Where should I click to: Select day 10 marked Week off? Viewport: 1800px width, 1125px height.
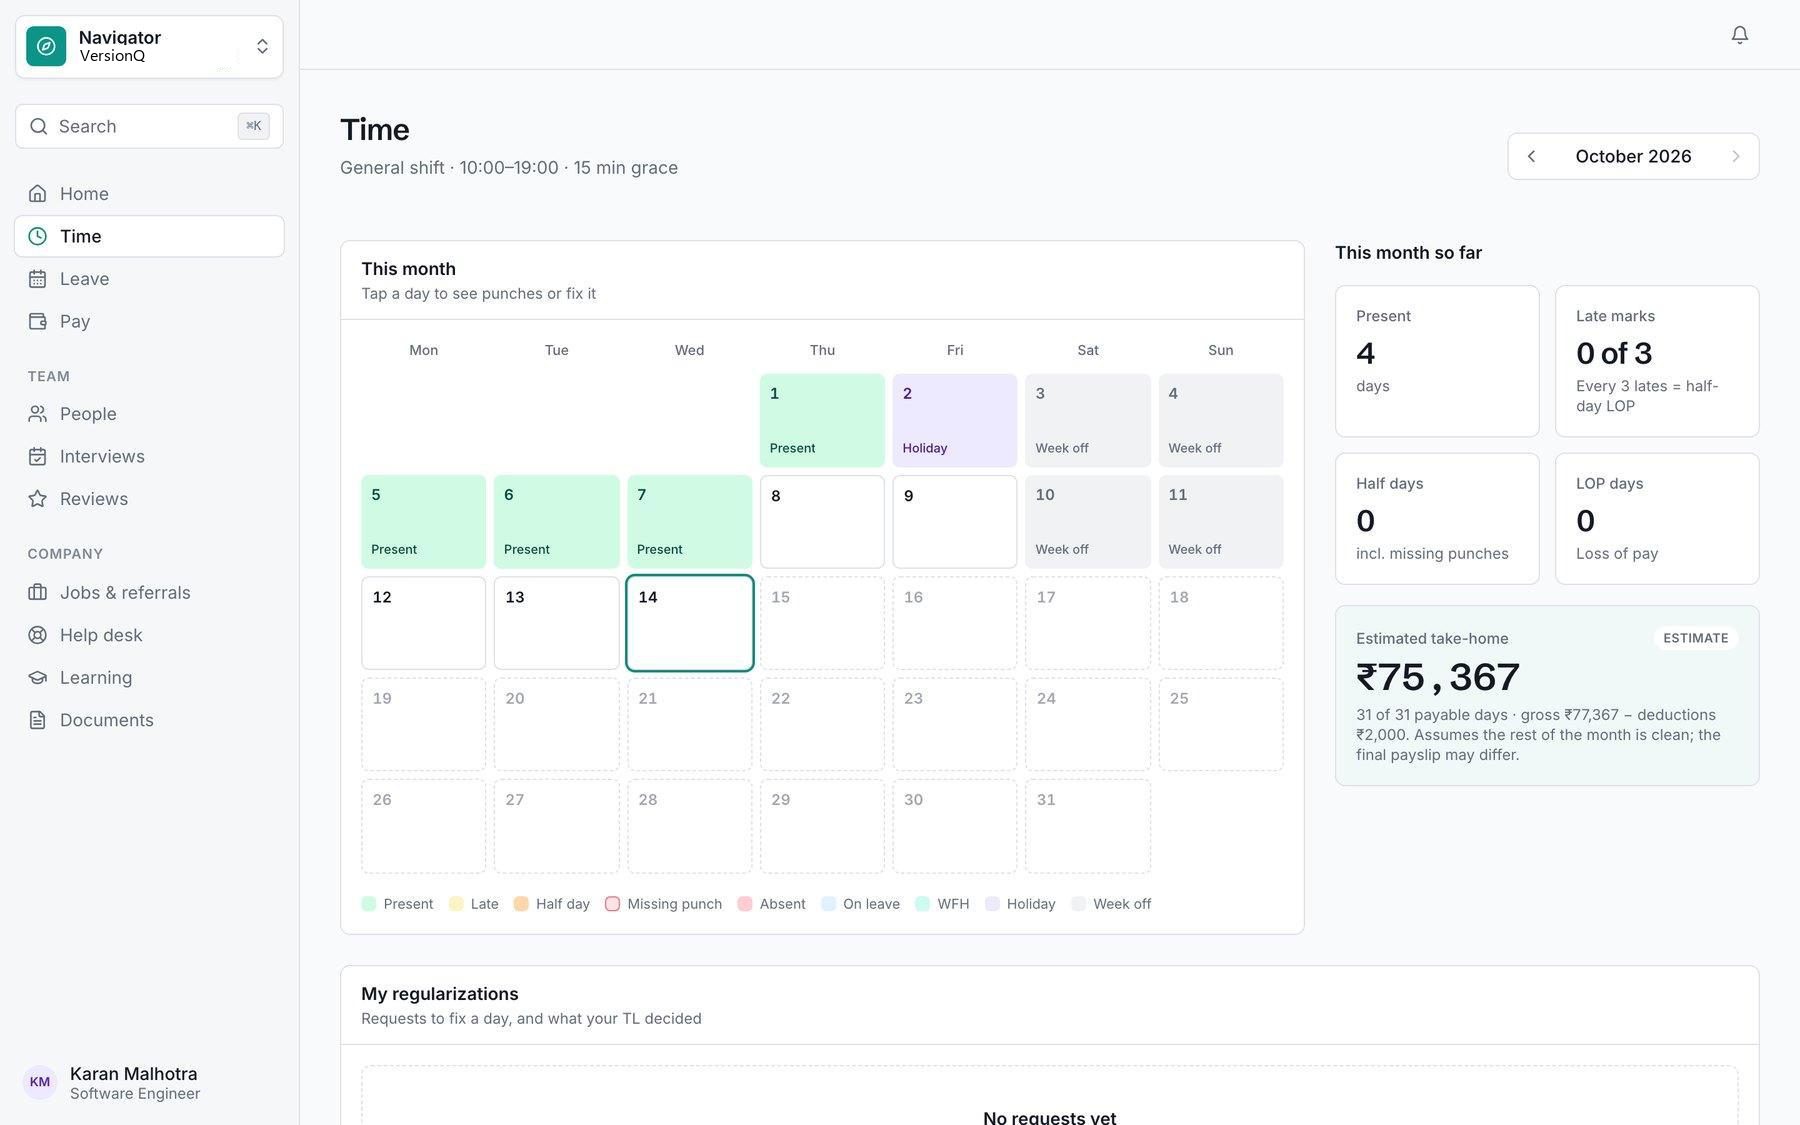coord(1088,522)
